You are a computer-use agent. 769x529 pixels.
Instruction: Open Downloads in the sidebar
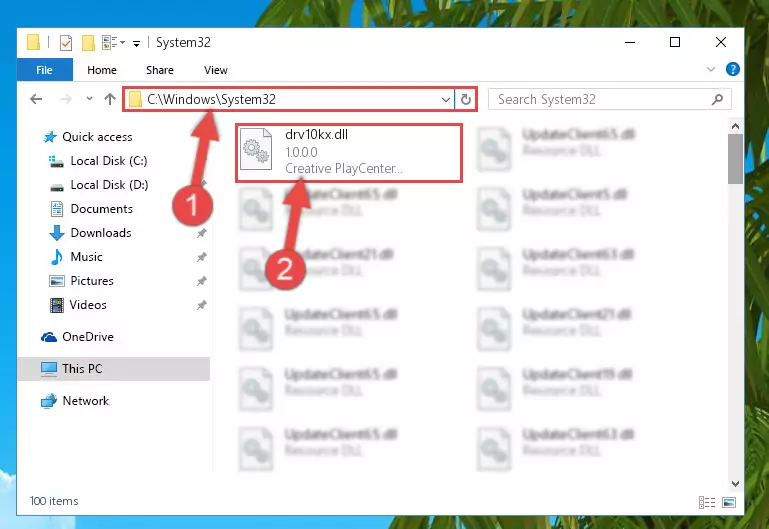pos(101,233)
